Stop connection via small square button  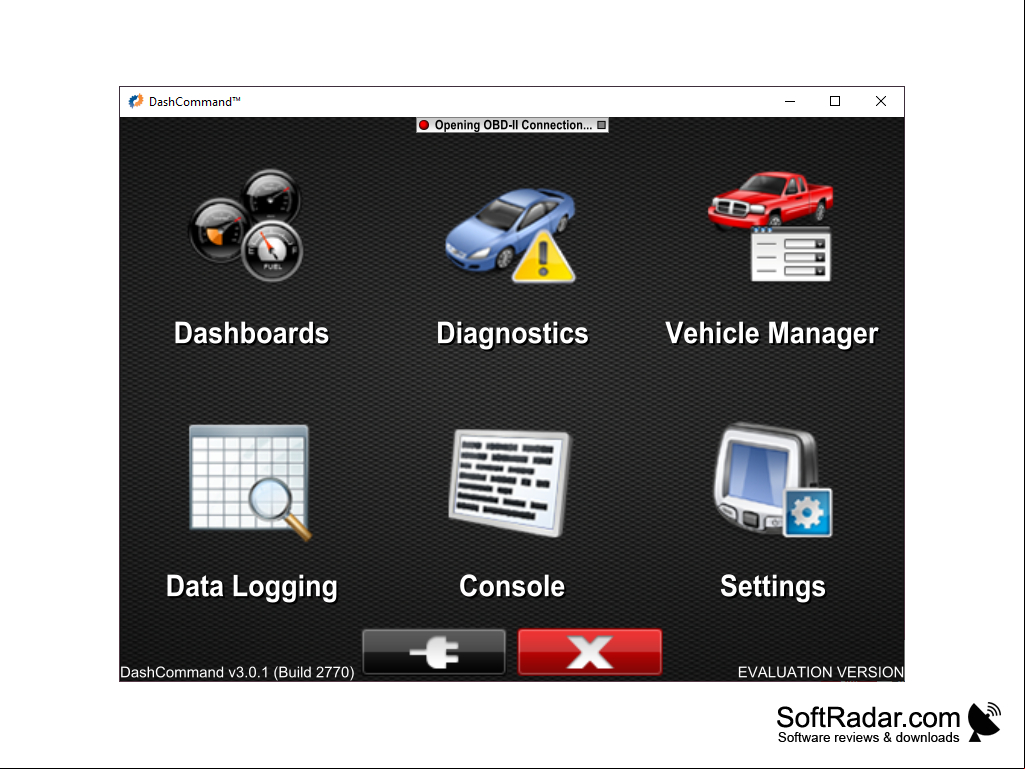(x=601, y=125)
